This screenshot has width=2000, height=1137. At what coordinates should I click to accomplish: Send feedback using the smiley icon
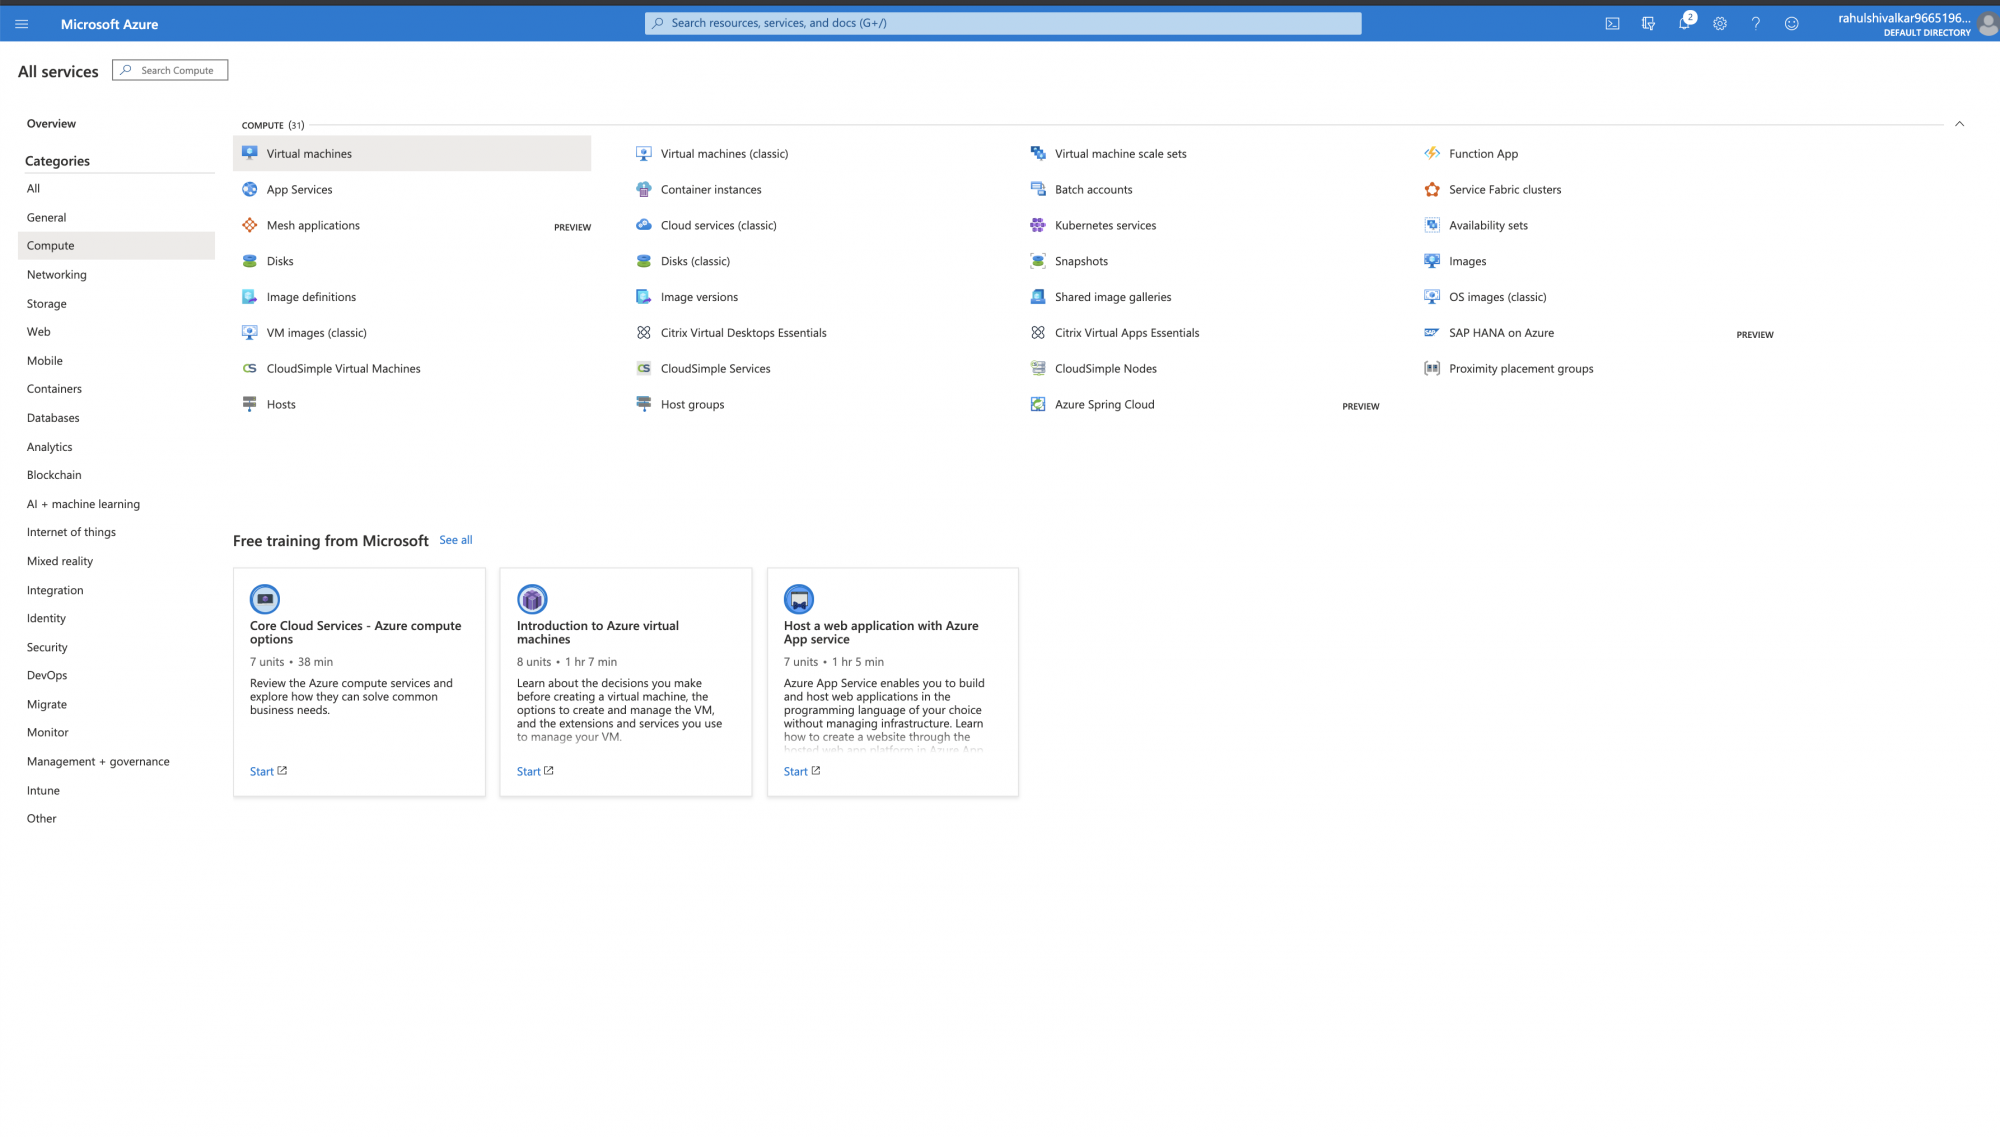(x=1792, y=22)
